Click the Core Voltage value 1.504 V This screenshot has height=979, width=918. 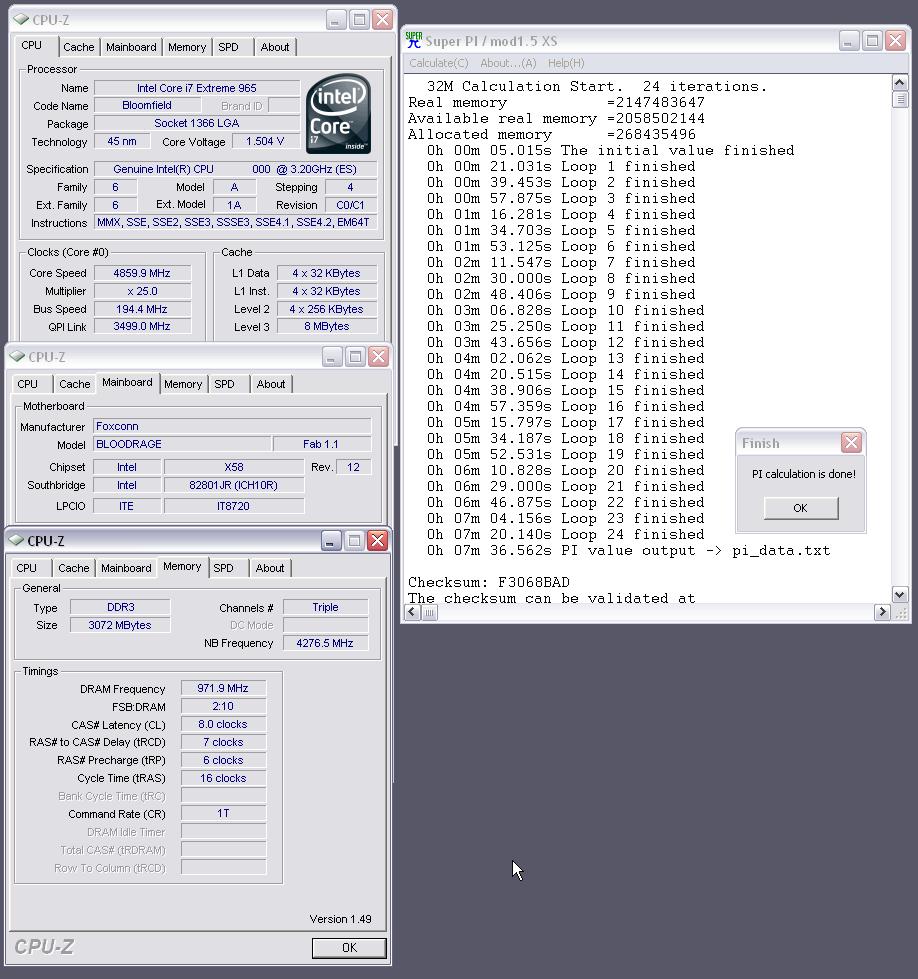click(265, 142)
